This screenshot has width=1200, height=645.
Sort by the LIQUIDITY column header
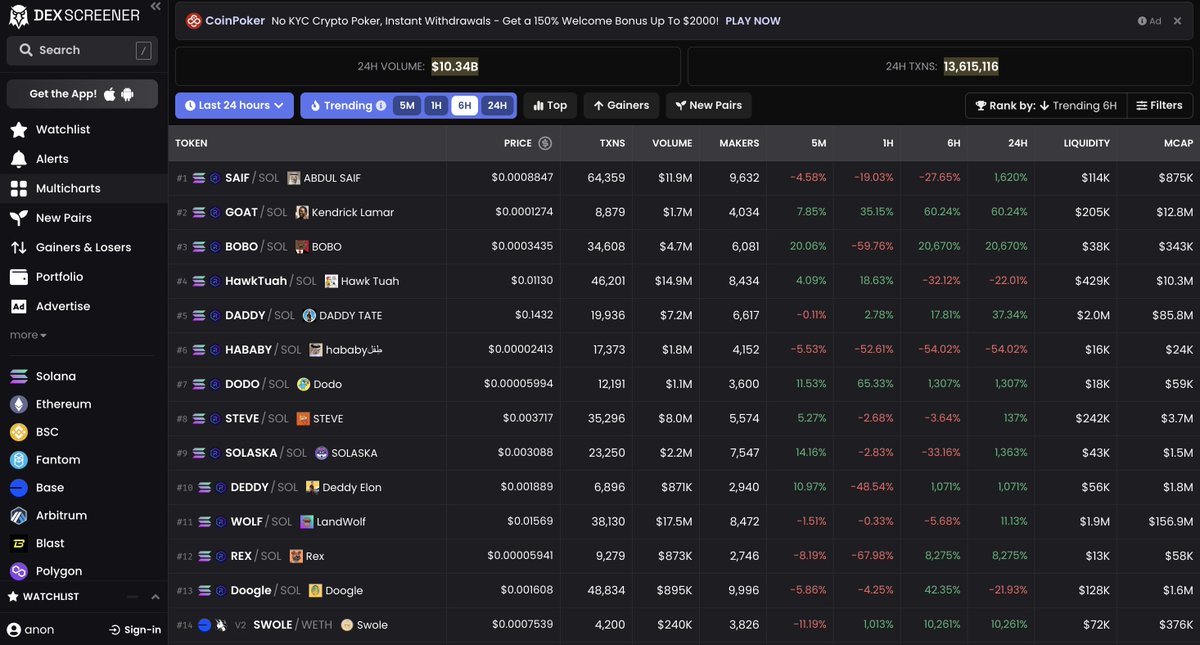tap(1087, 143)
